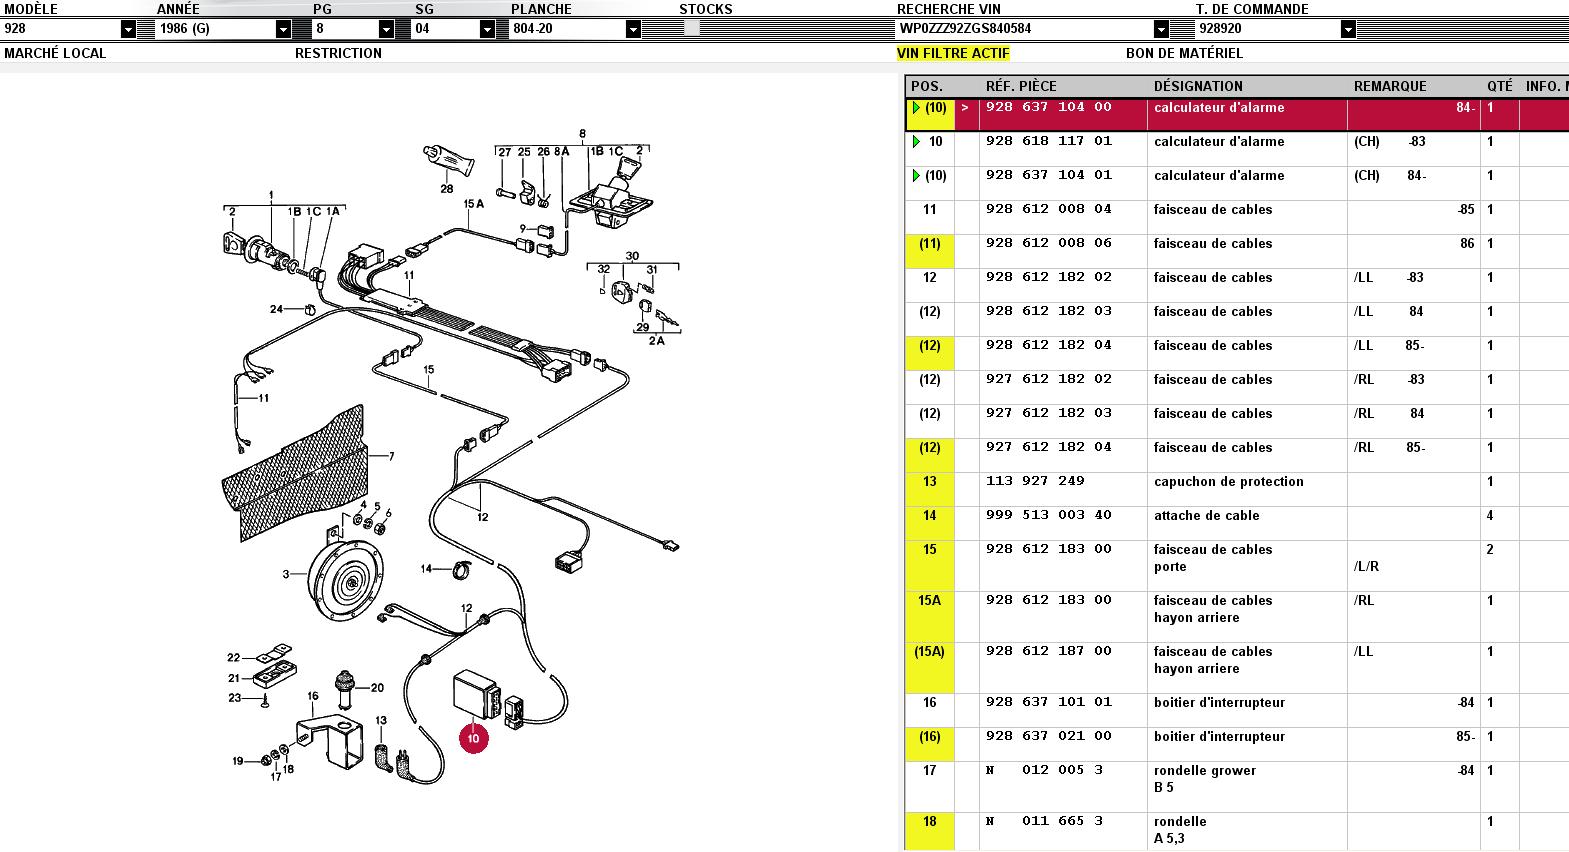1569x852 pixels.
Task: Open the RECHERCHE VIN dropdown arrow
Action: (1161, 29)
